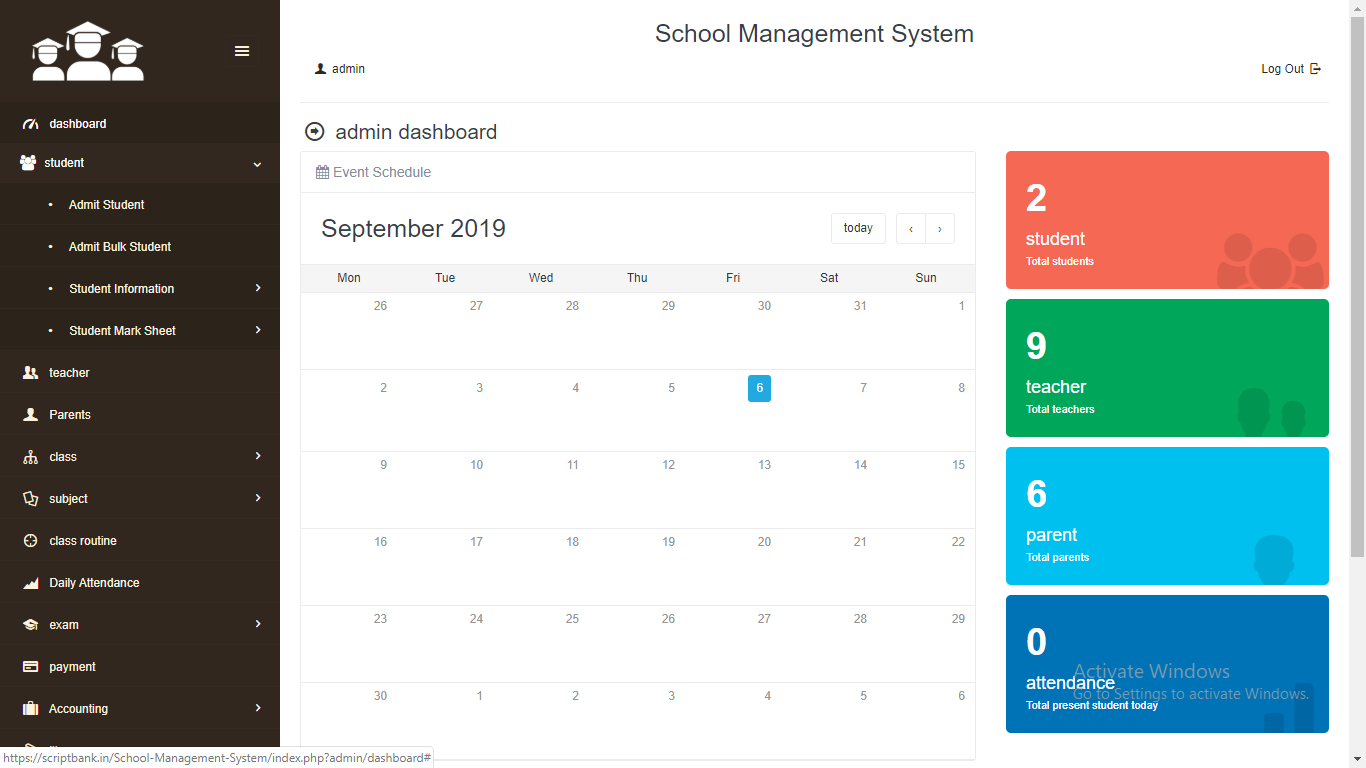The height and width of the screenshot is (768, 1366).
Task: Expand the Accounting menu chevron
Action: coord(258,708)
